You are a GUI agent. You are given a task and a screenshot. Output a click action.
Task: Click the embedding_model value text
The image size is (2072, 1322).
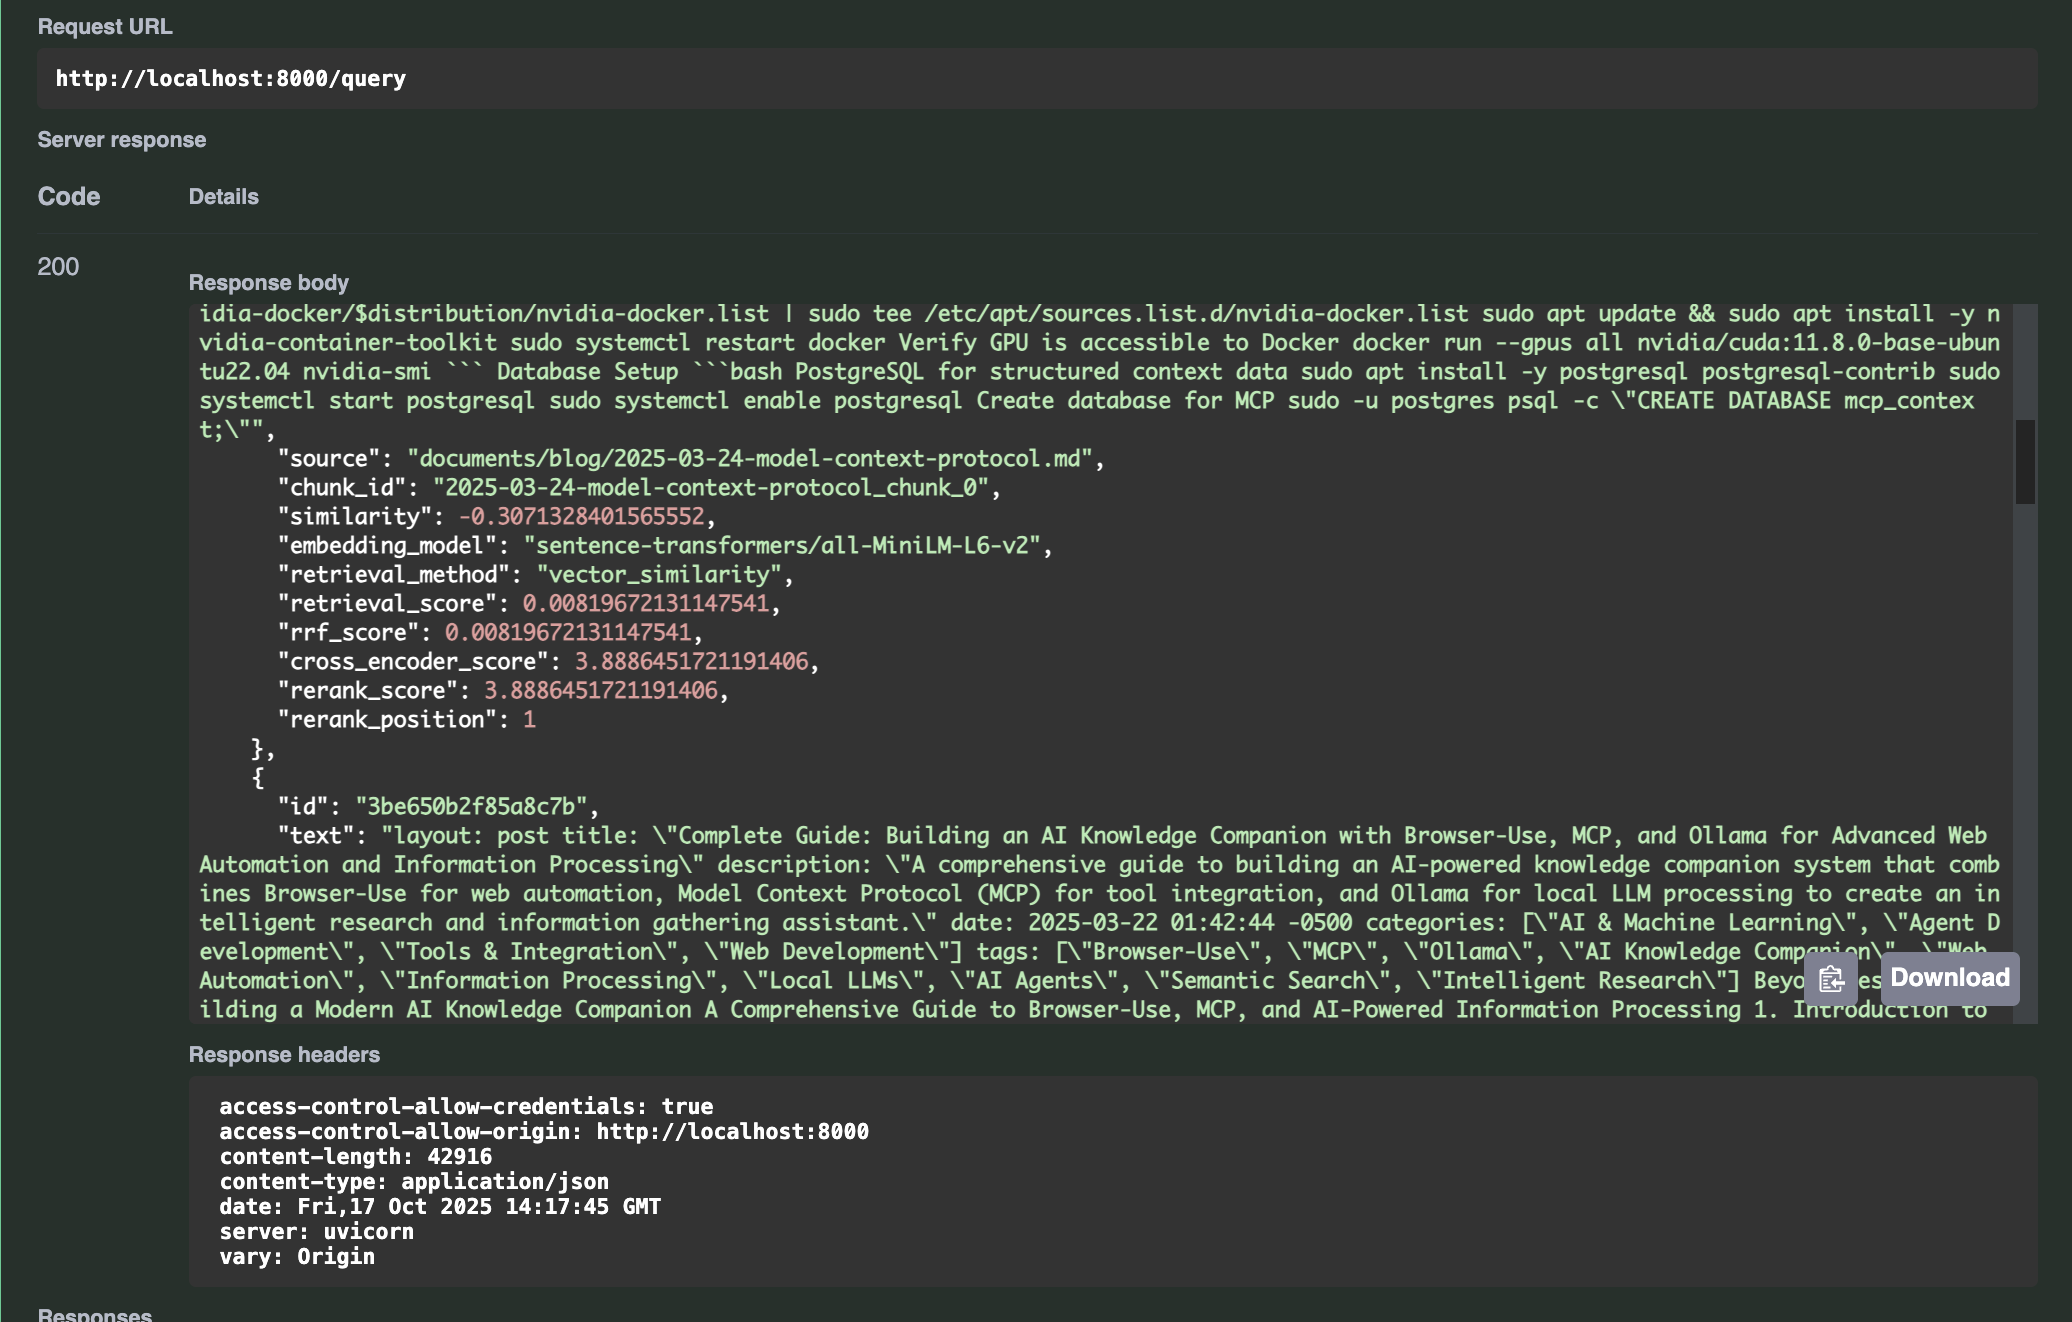[x=781, y=546]
